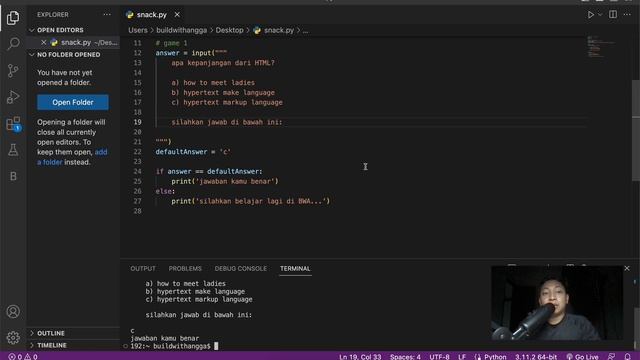The image size is (640, 360).
Task: Open the Manage gear icon
Action: pyautogui.click(x=13, y=338)
